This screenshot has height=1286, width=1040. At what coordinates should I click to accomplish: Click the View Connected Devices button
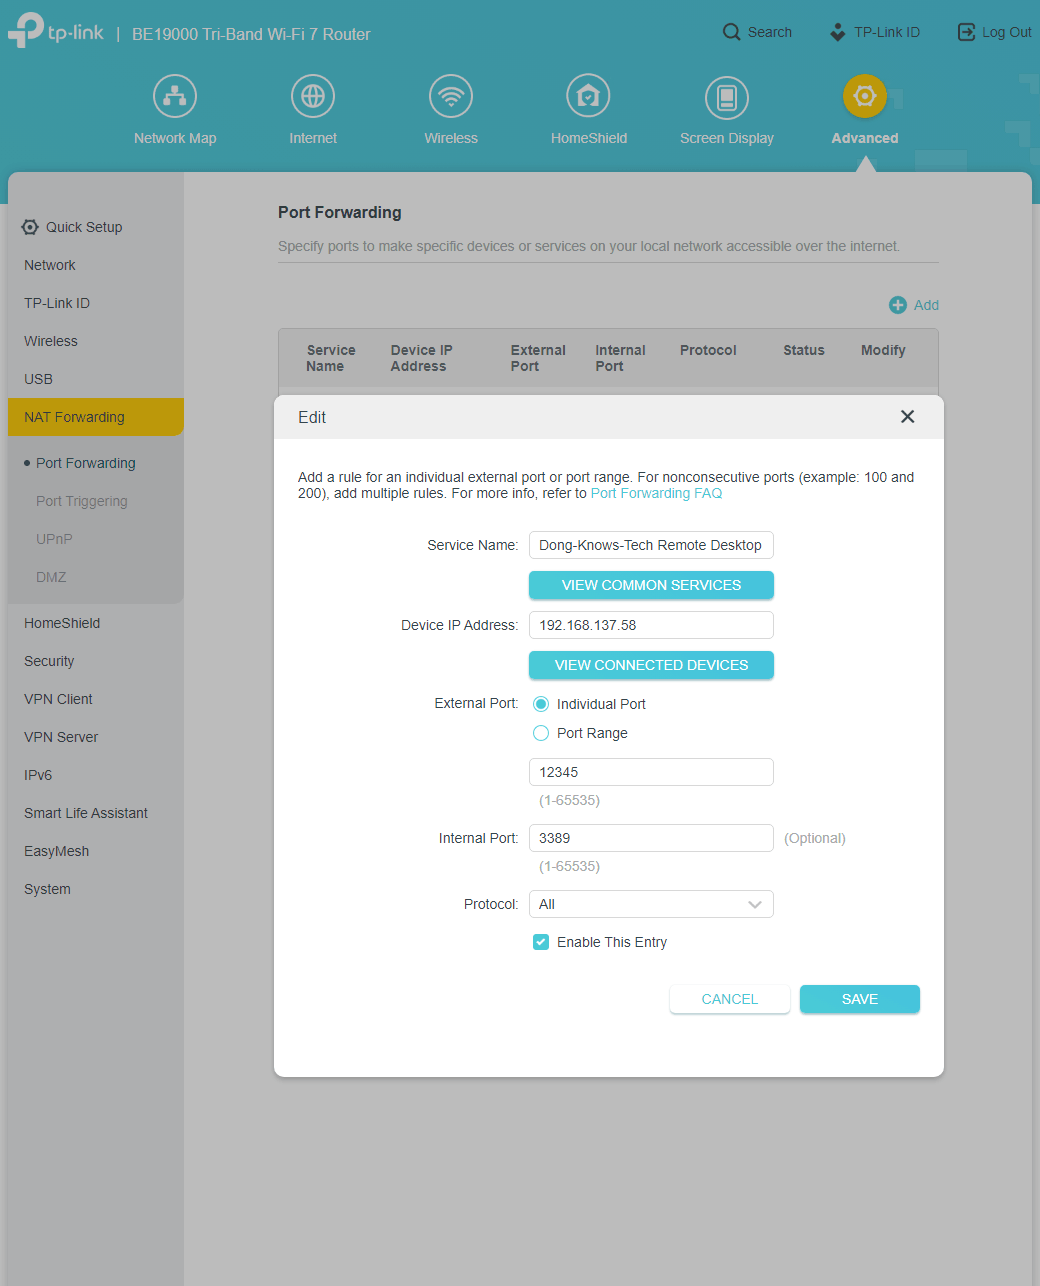(x=651, y=665)
